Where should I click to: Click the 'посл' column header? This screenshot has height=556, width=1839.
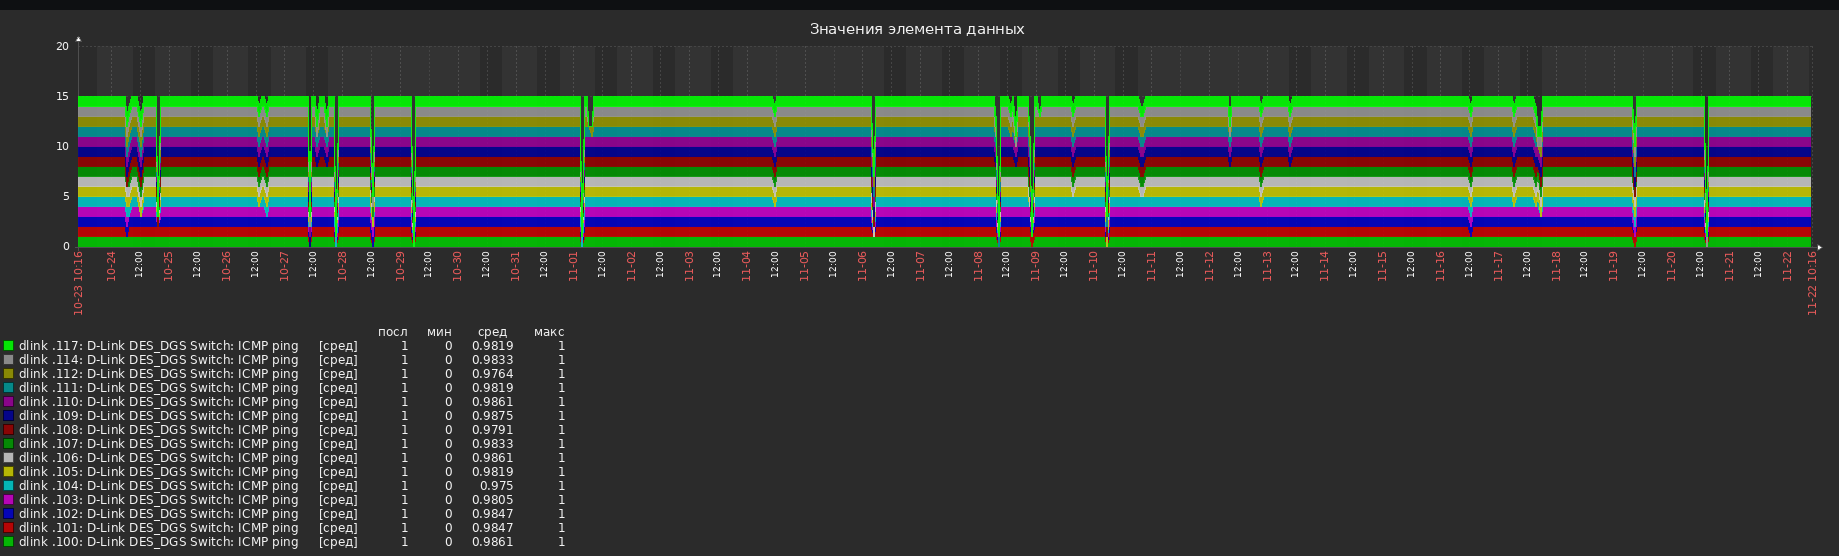click(393, 332)
